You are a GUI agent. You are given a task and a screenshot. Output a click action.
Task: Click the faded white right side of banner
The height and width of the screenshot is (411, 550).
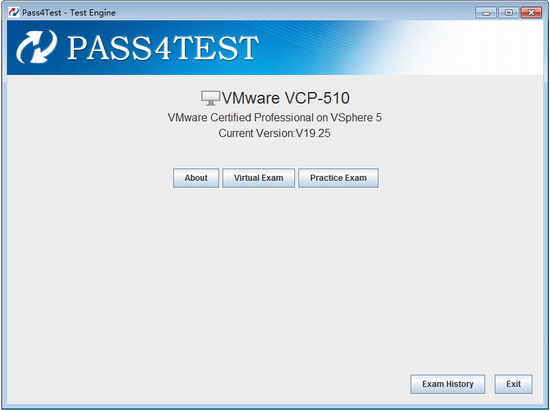tap(474, 47)
